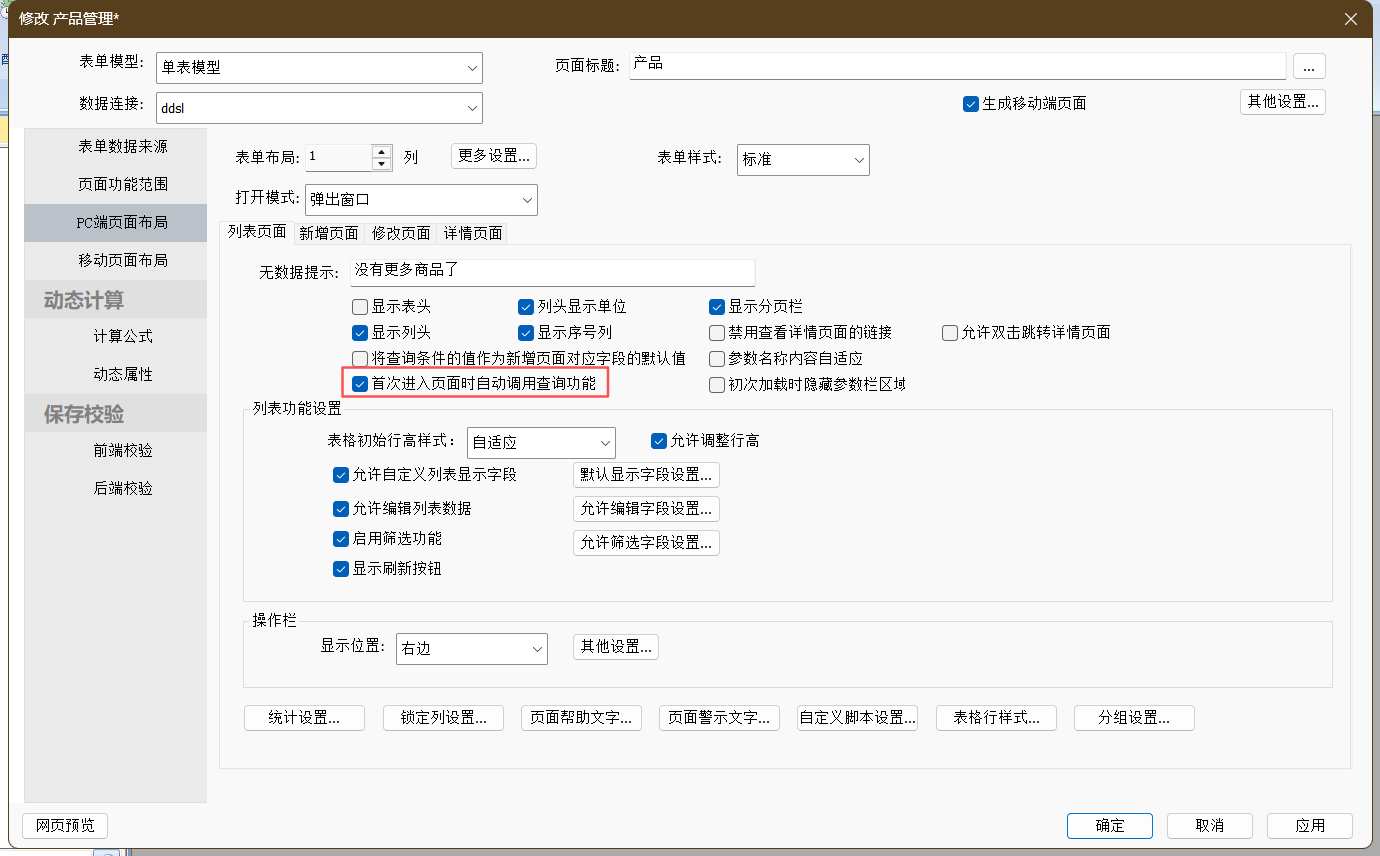Image resolution: width=1380 pixels, height=856 pixels.
Task: Click the 确定 button
Action: (1109, 826)
